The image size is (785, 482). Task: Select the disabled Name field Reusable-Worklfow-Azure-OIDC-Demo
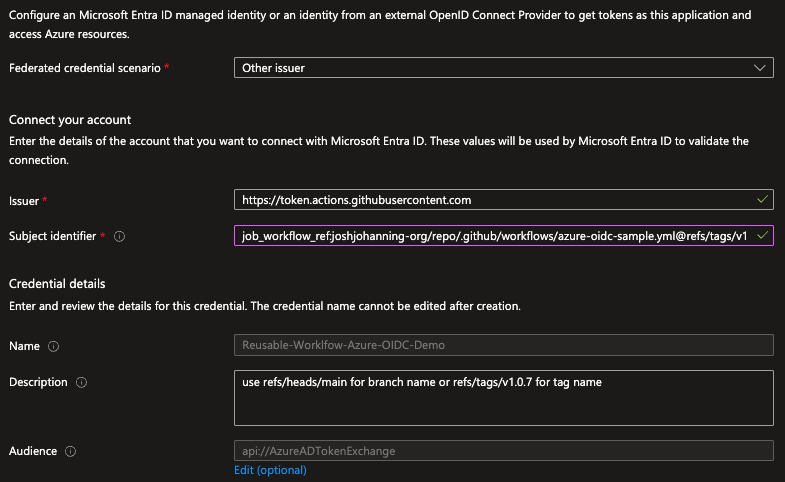coord(503,345)
